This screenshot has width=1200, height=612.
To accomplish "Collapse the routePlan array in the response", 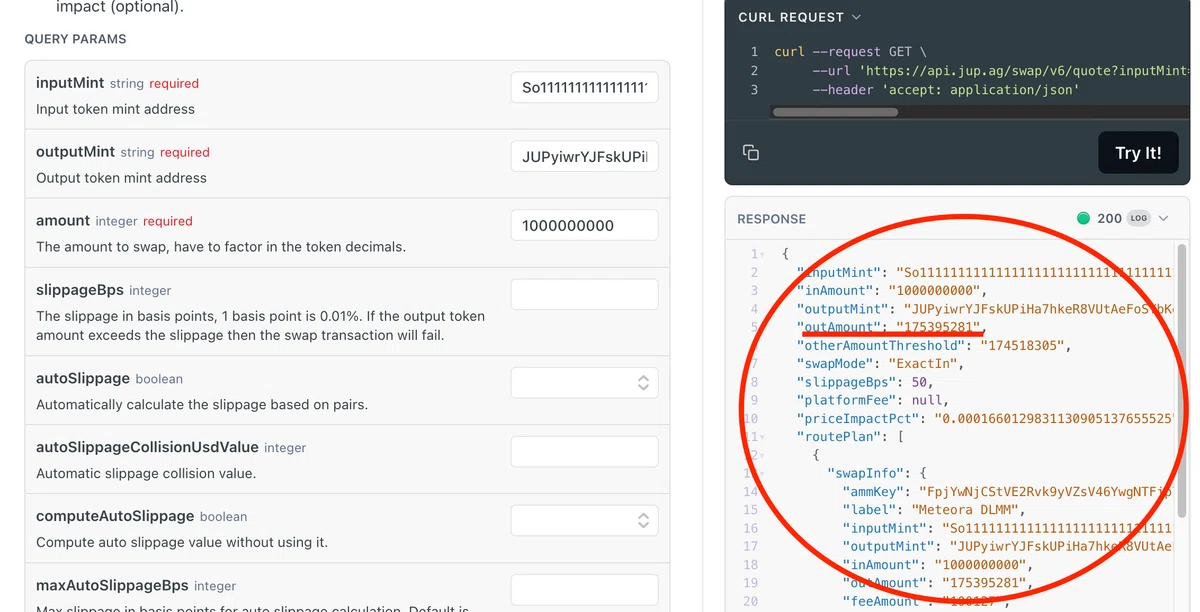I will [764, 437].
